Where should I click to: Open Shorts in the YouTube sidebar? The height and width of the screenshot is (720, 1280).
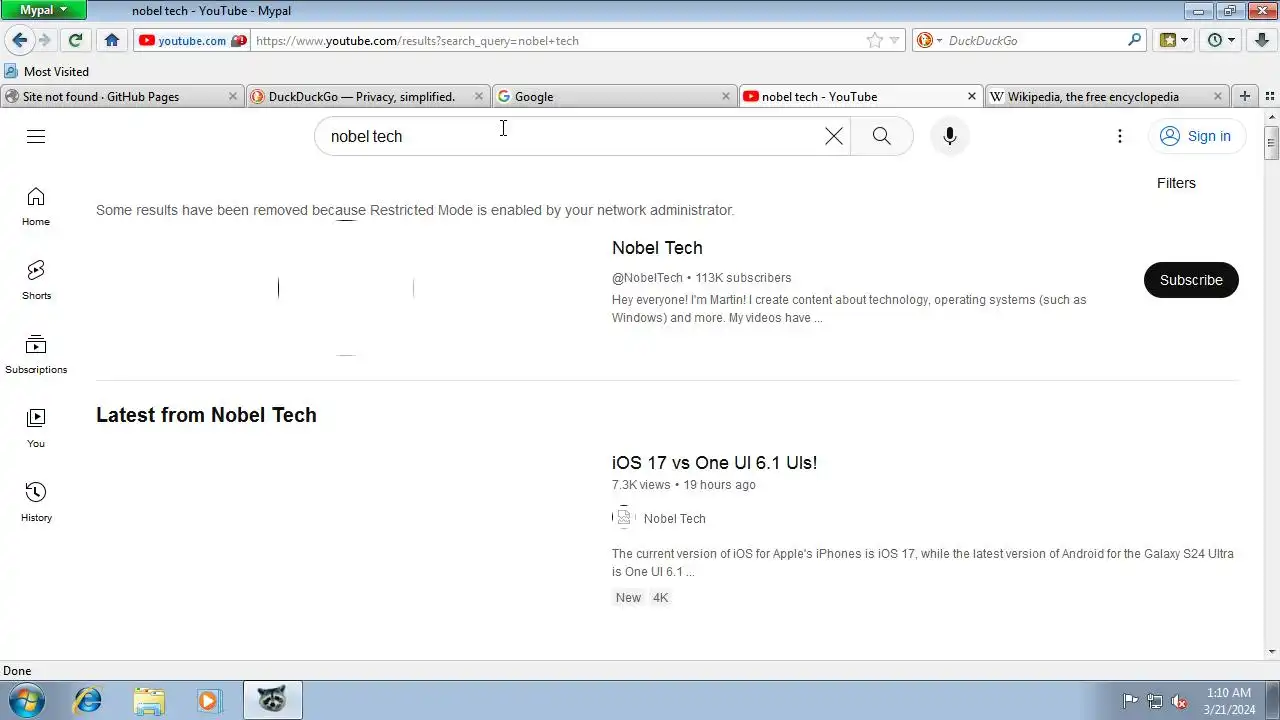(x=36, y=281)
